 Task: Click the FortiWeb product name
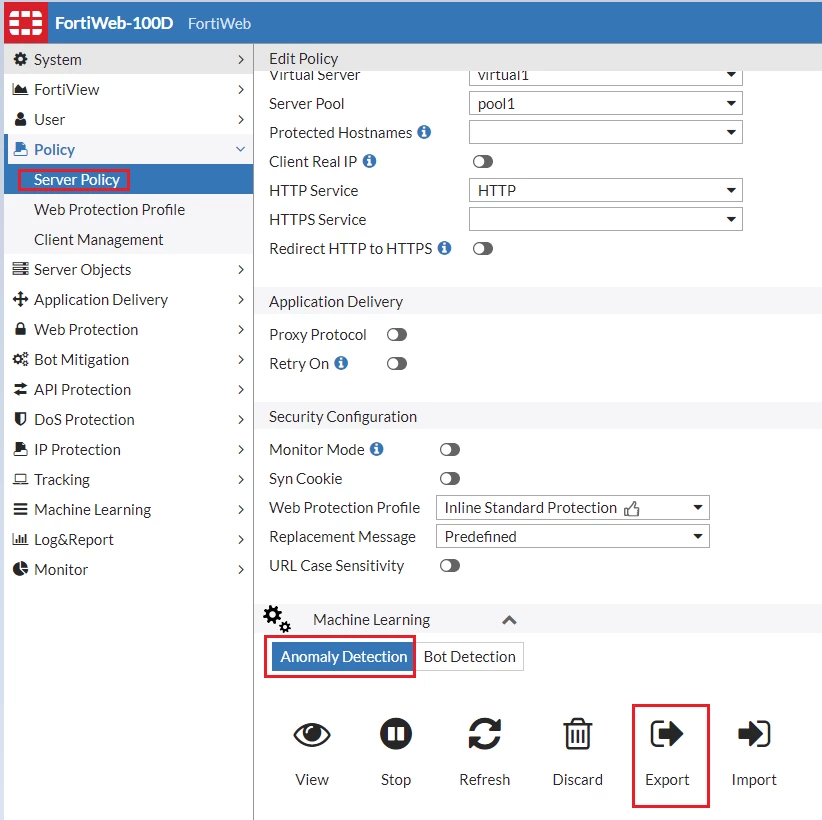click(219, 24)
